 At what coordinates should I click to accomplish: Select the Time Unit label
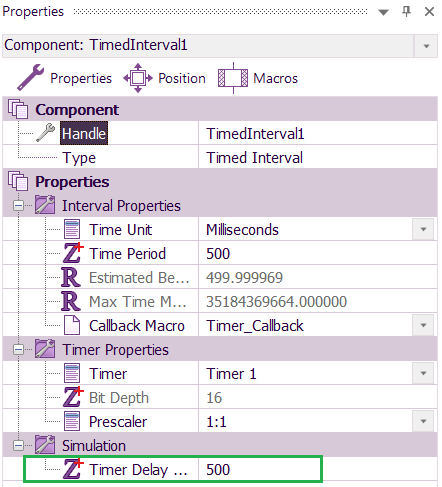(120, 229)
